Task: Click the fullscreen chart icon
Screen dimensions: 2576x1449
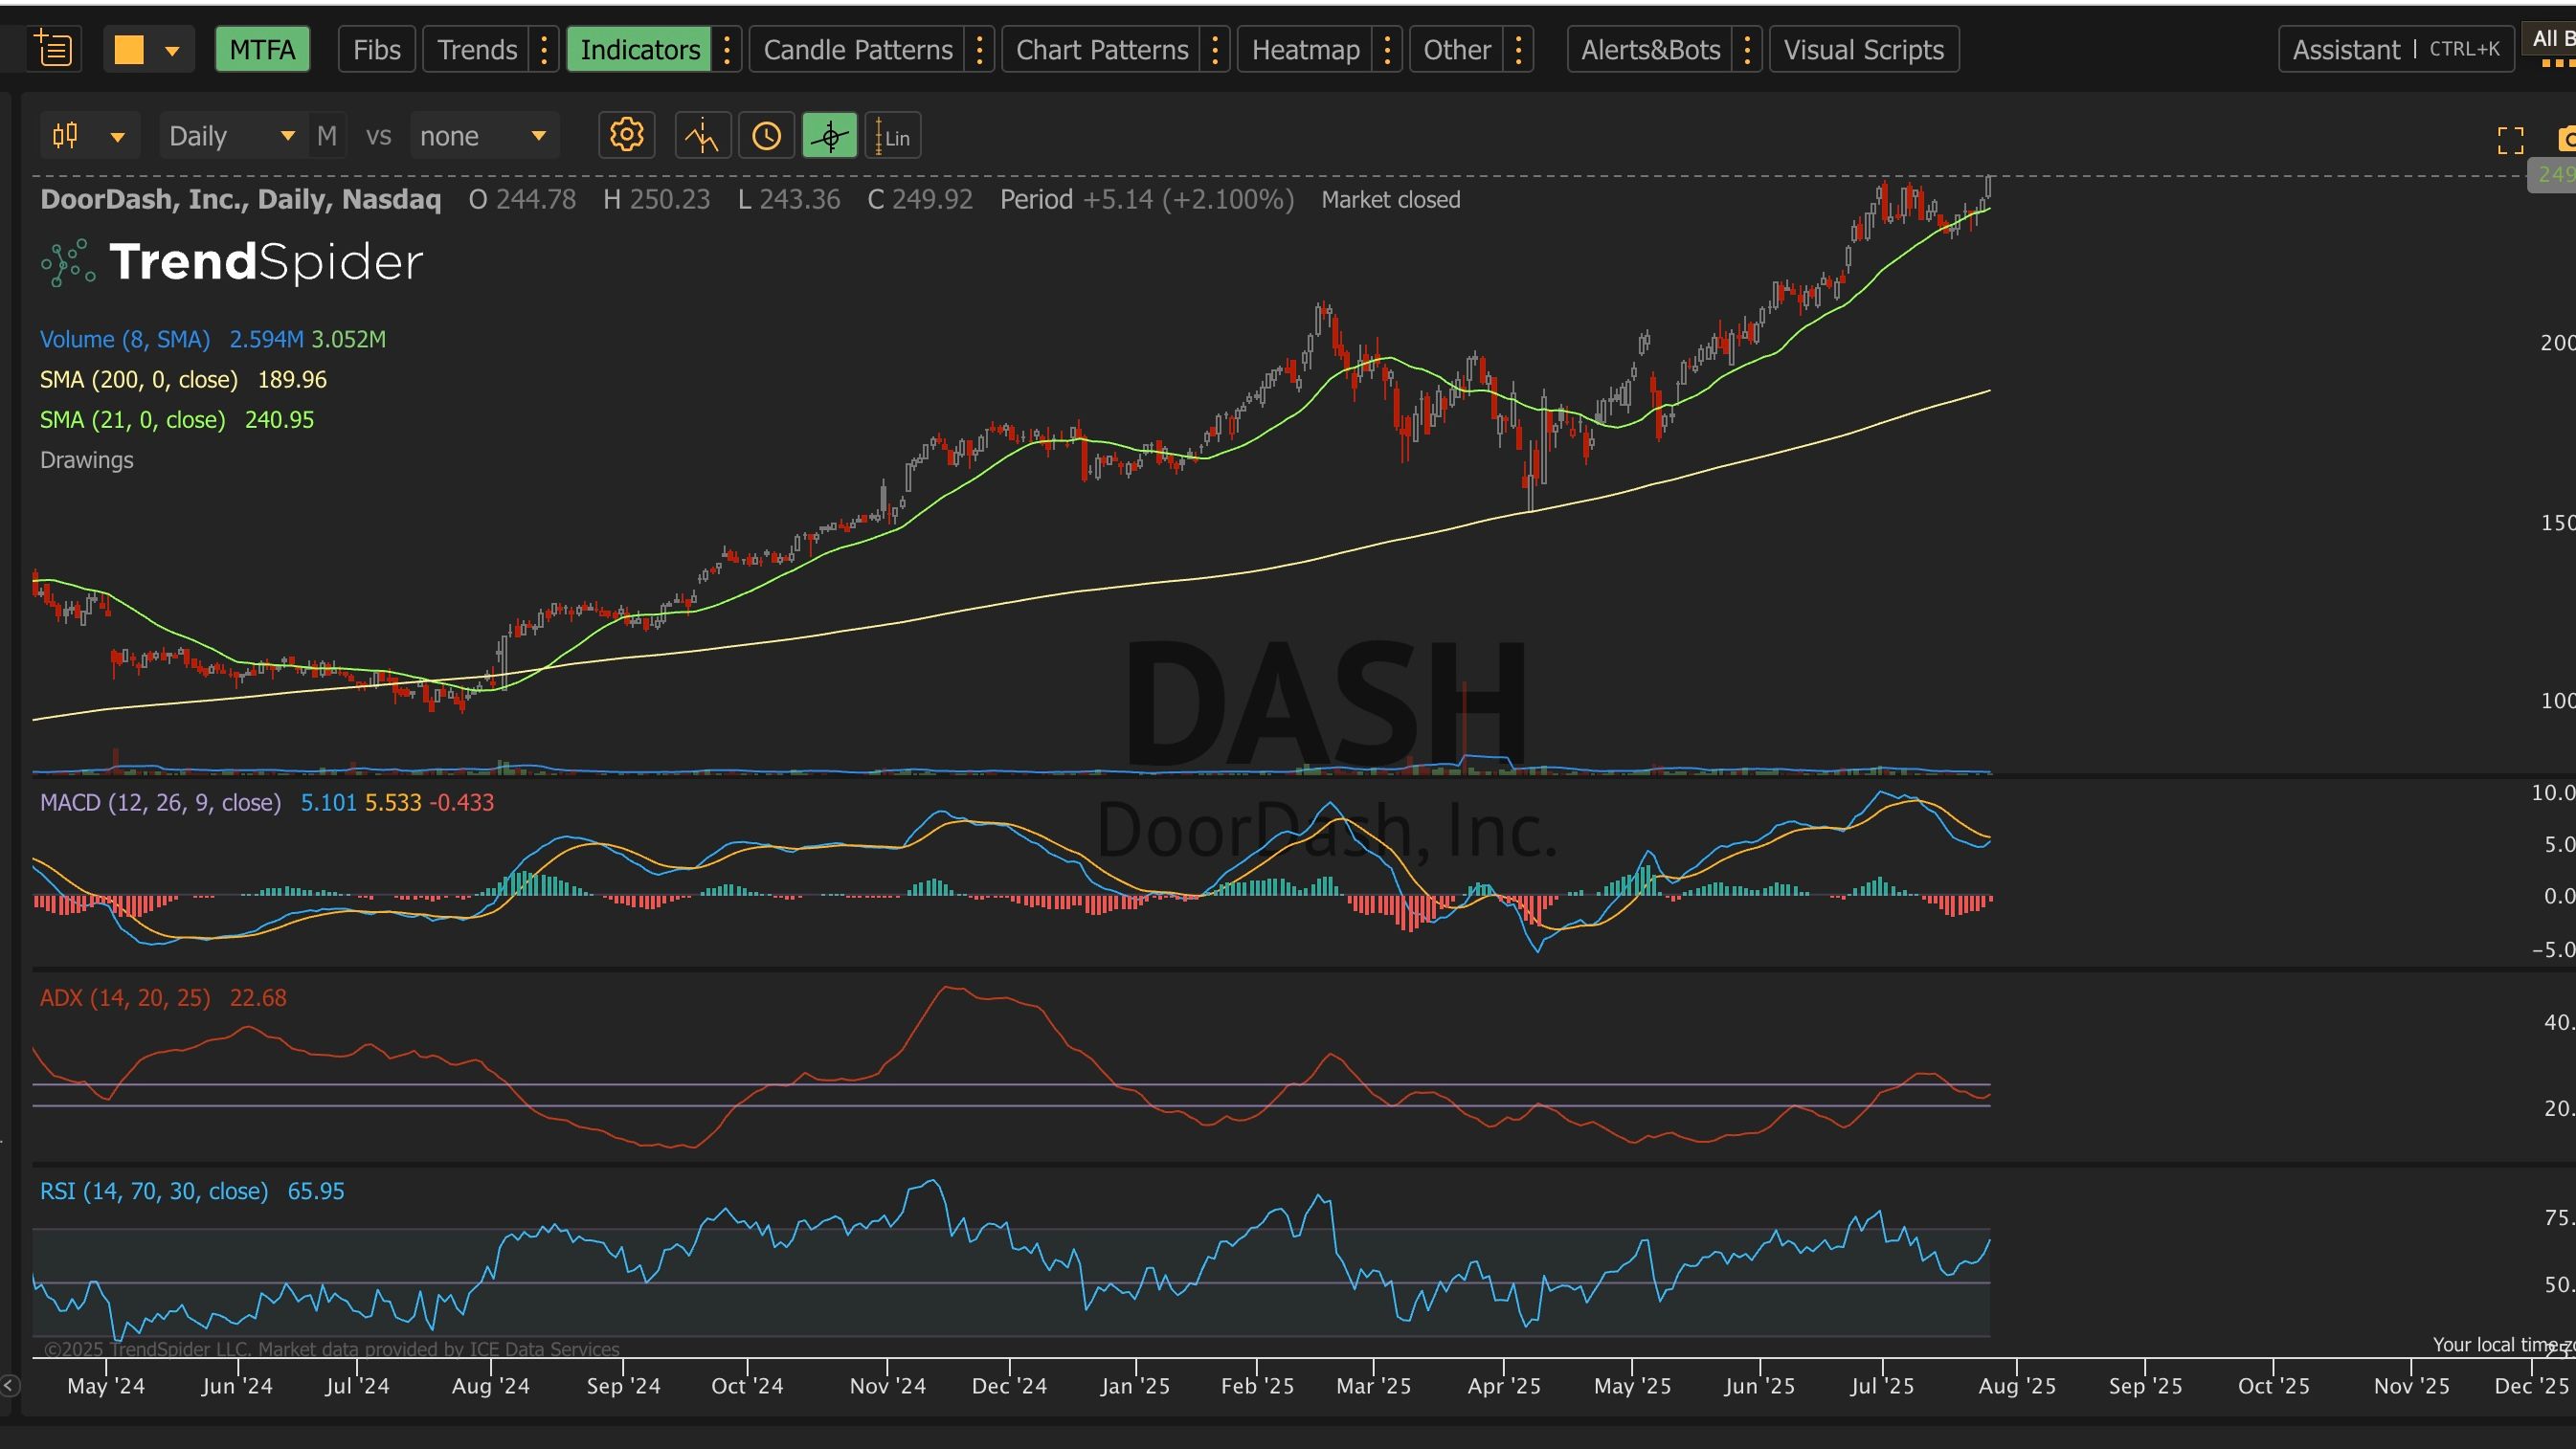Action: point(2510,140)
